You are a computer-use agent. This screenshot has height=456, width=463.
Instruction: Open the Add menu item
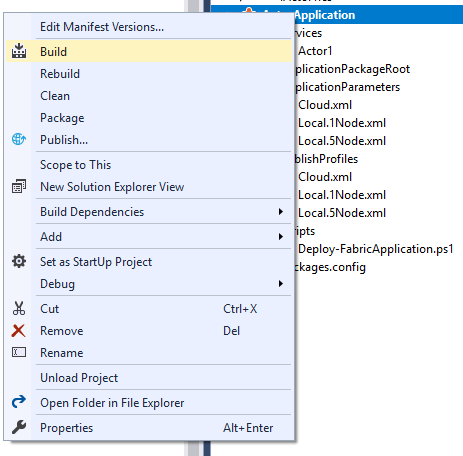tap(148, 237)
